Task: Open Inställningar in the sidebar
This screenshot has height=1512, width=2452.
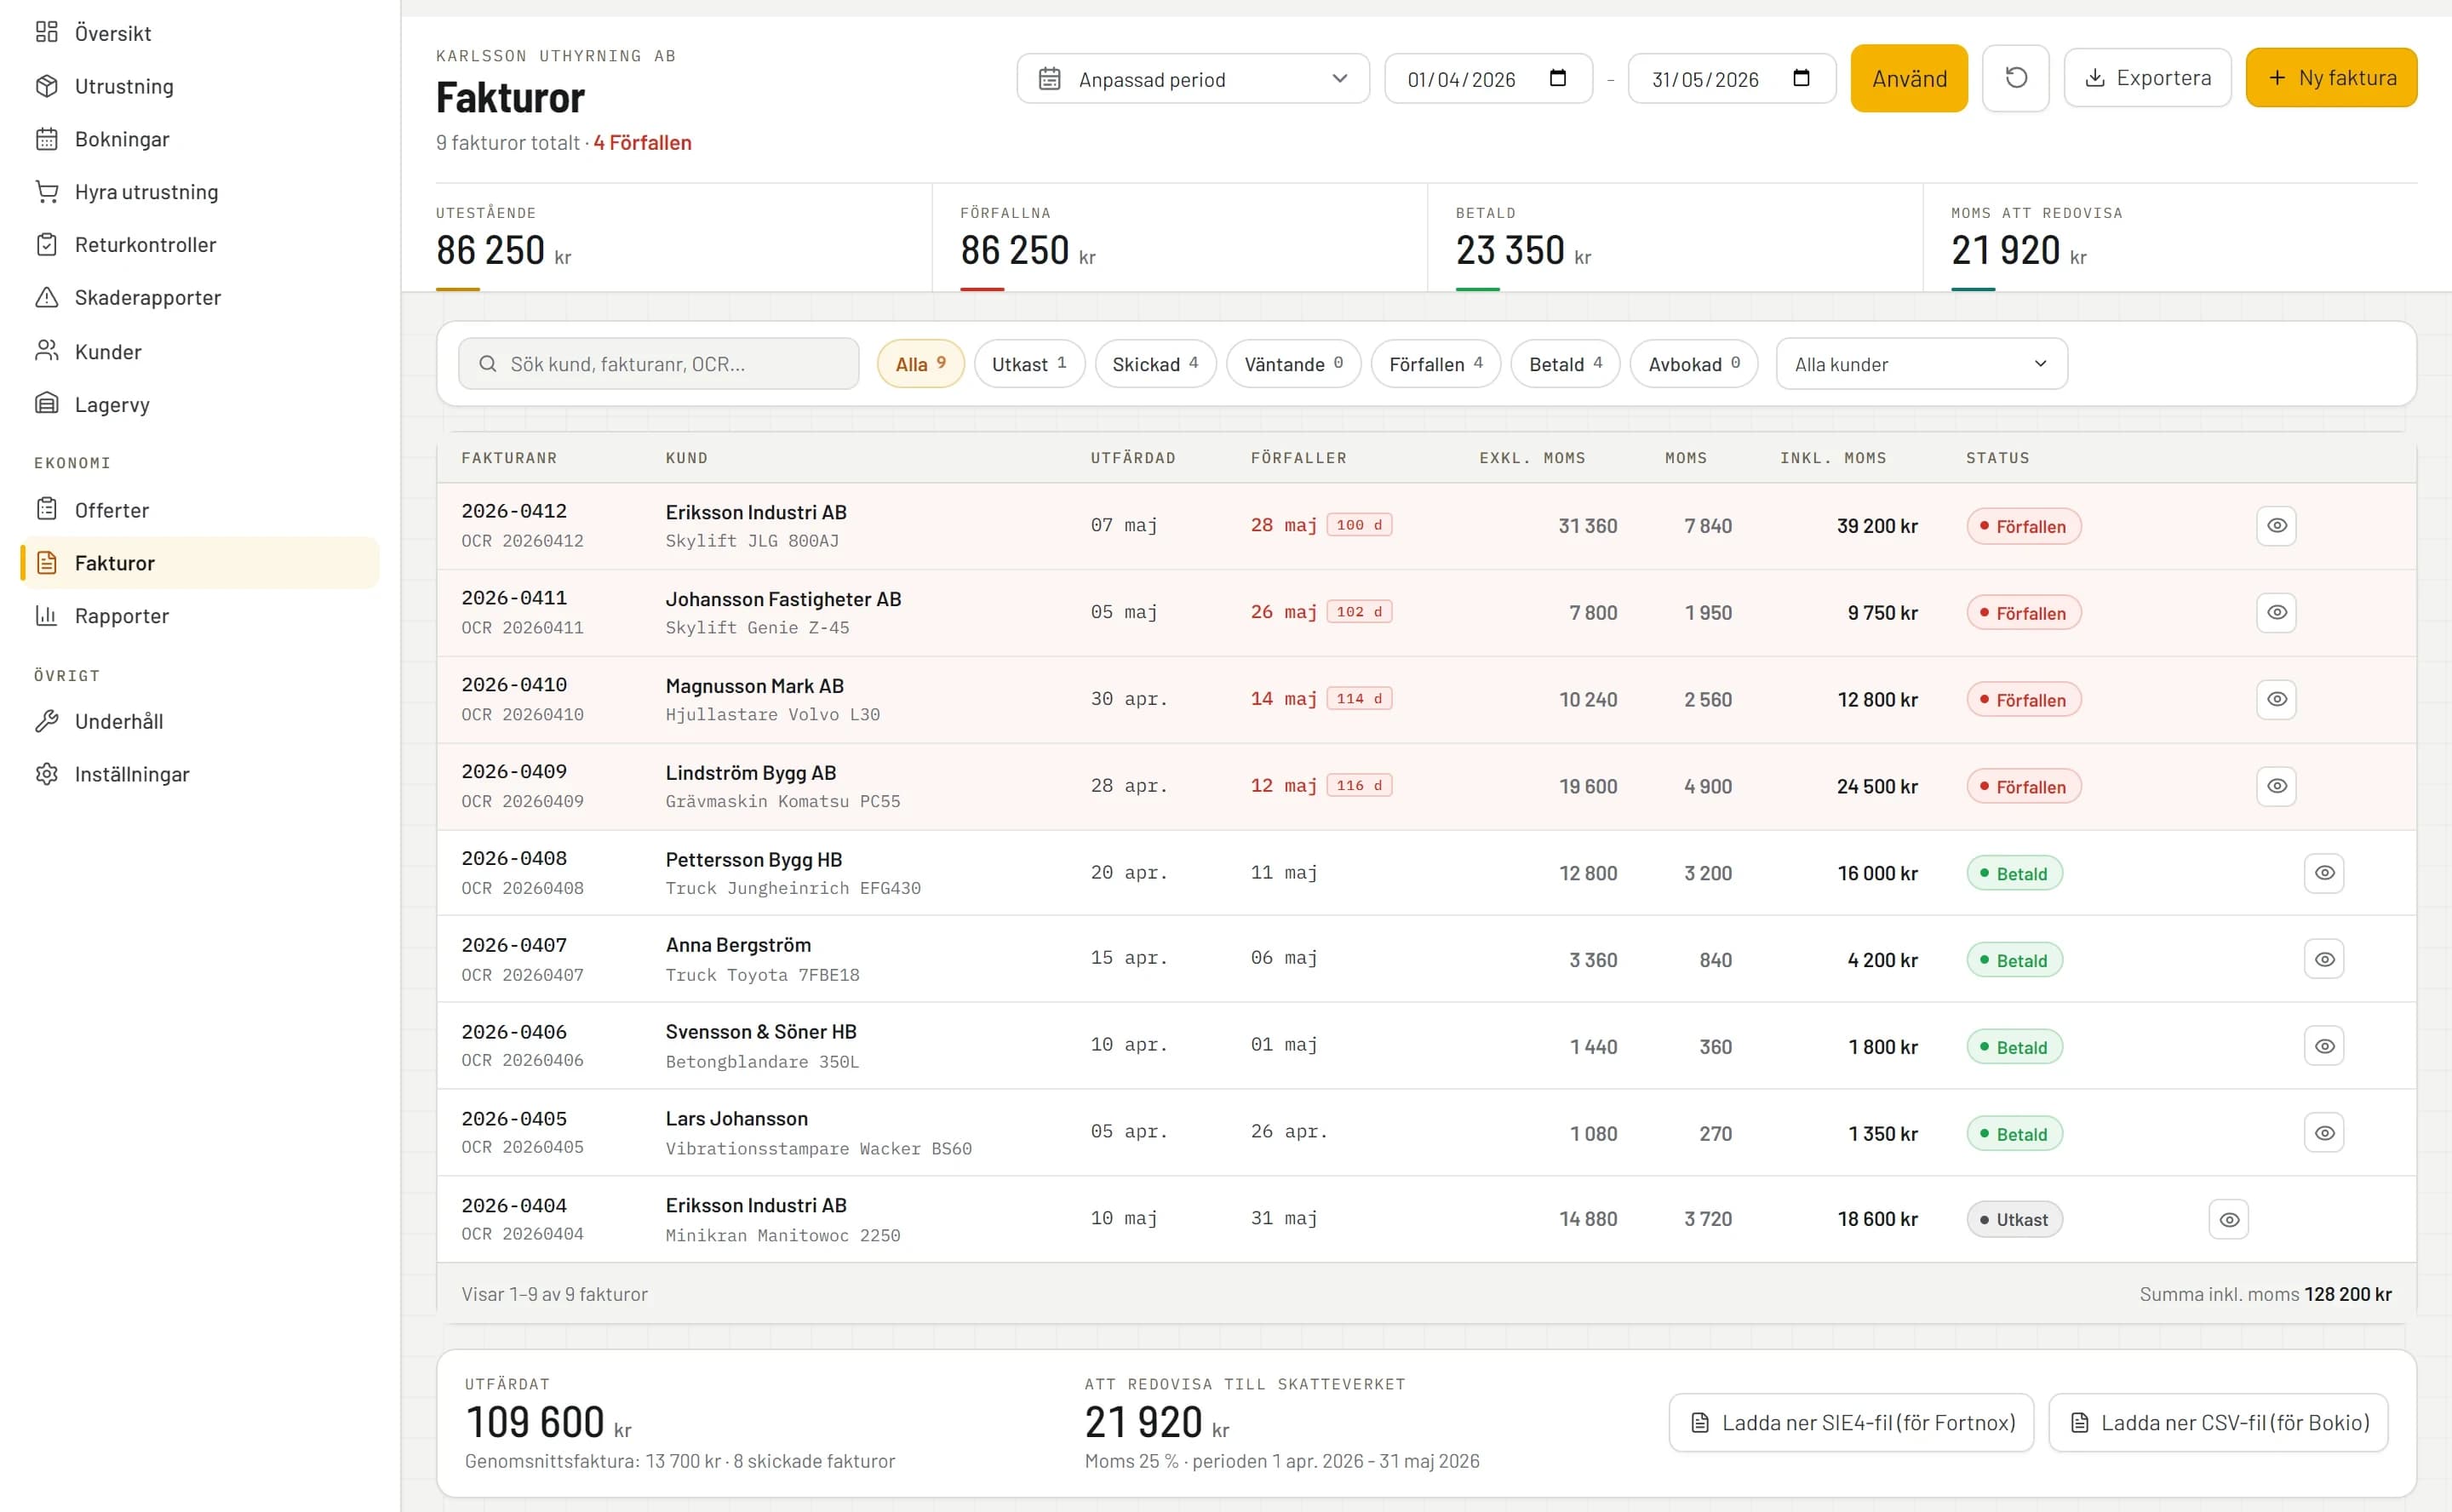Action: [199, 775]
